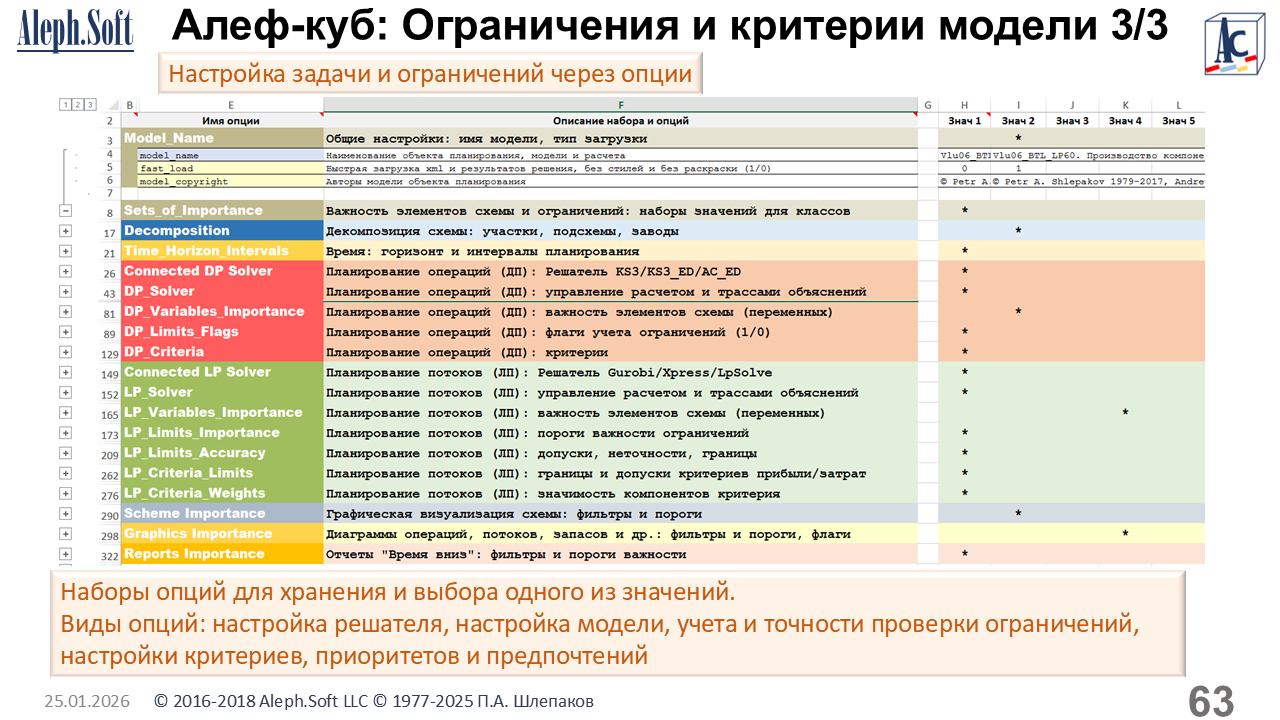Screen dimensions: 1280x720
Task: Expand the Decomposition group
Action: pos(66,231)
